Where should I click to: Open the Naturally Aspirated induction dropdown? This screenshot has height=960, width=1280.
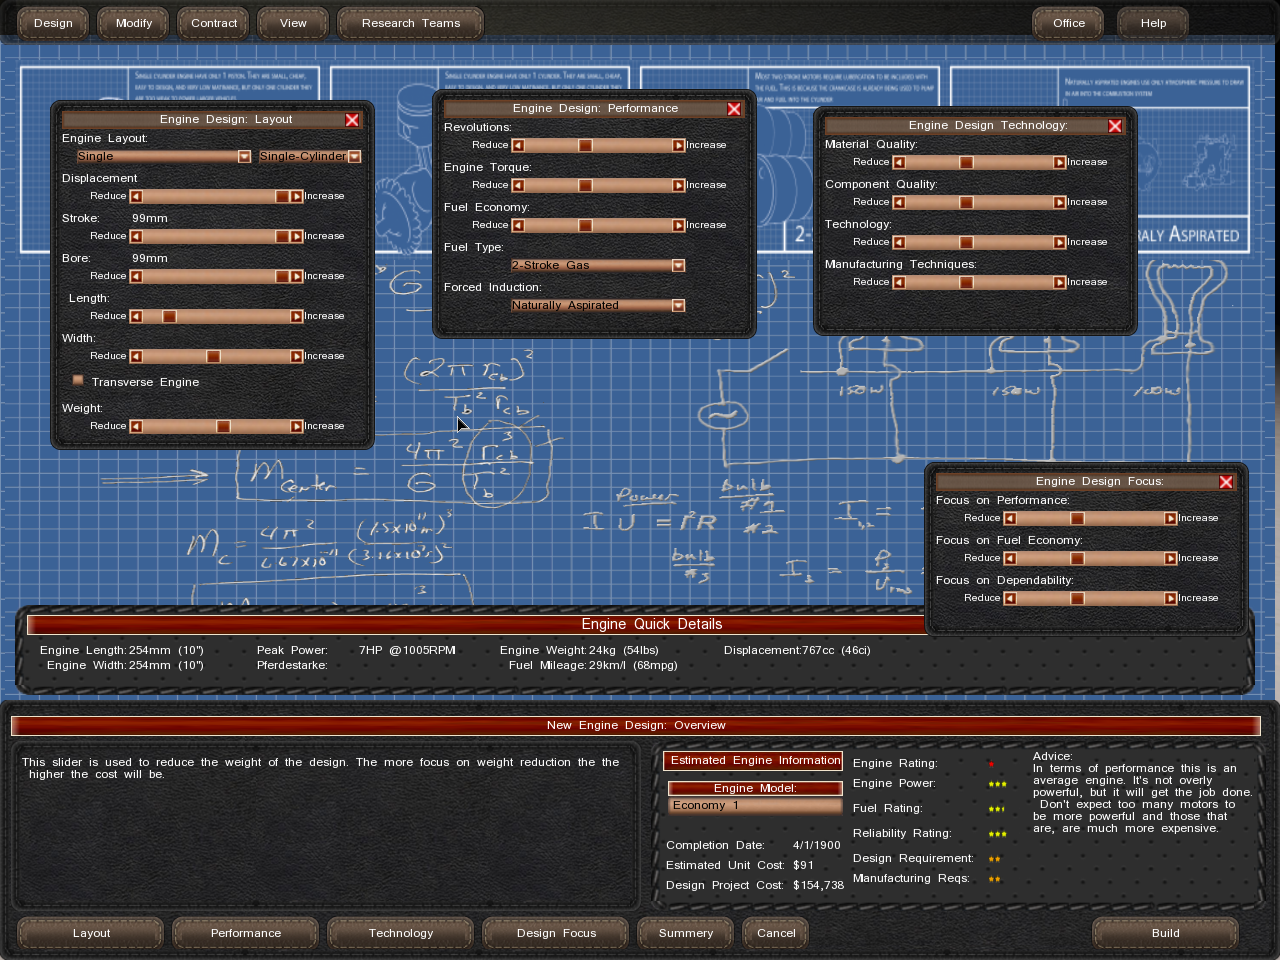point(679,305)
